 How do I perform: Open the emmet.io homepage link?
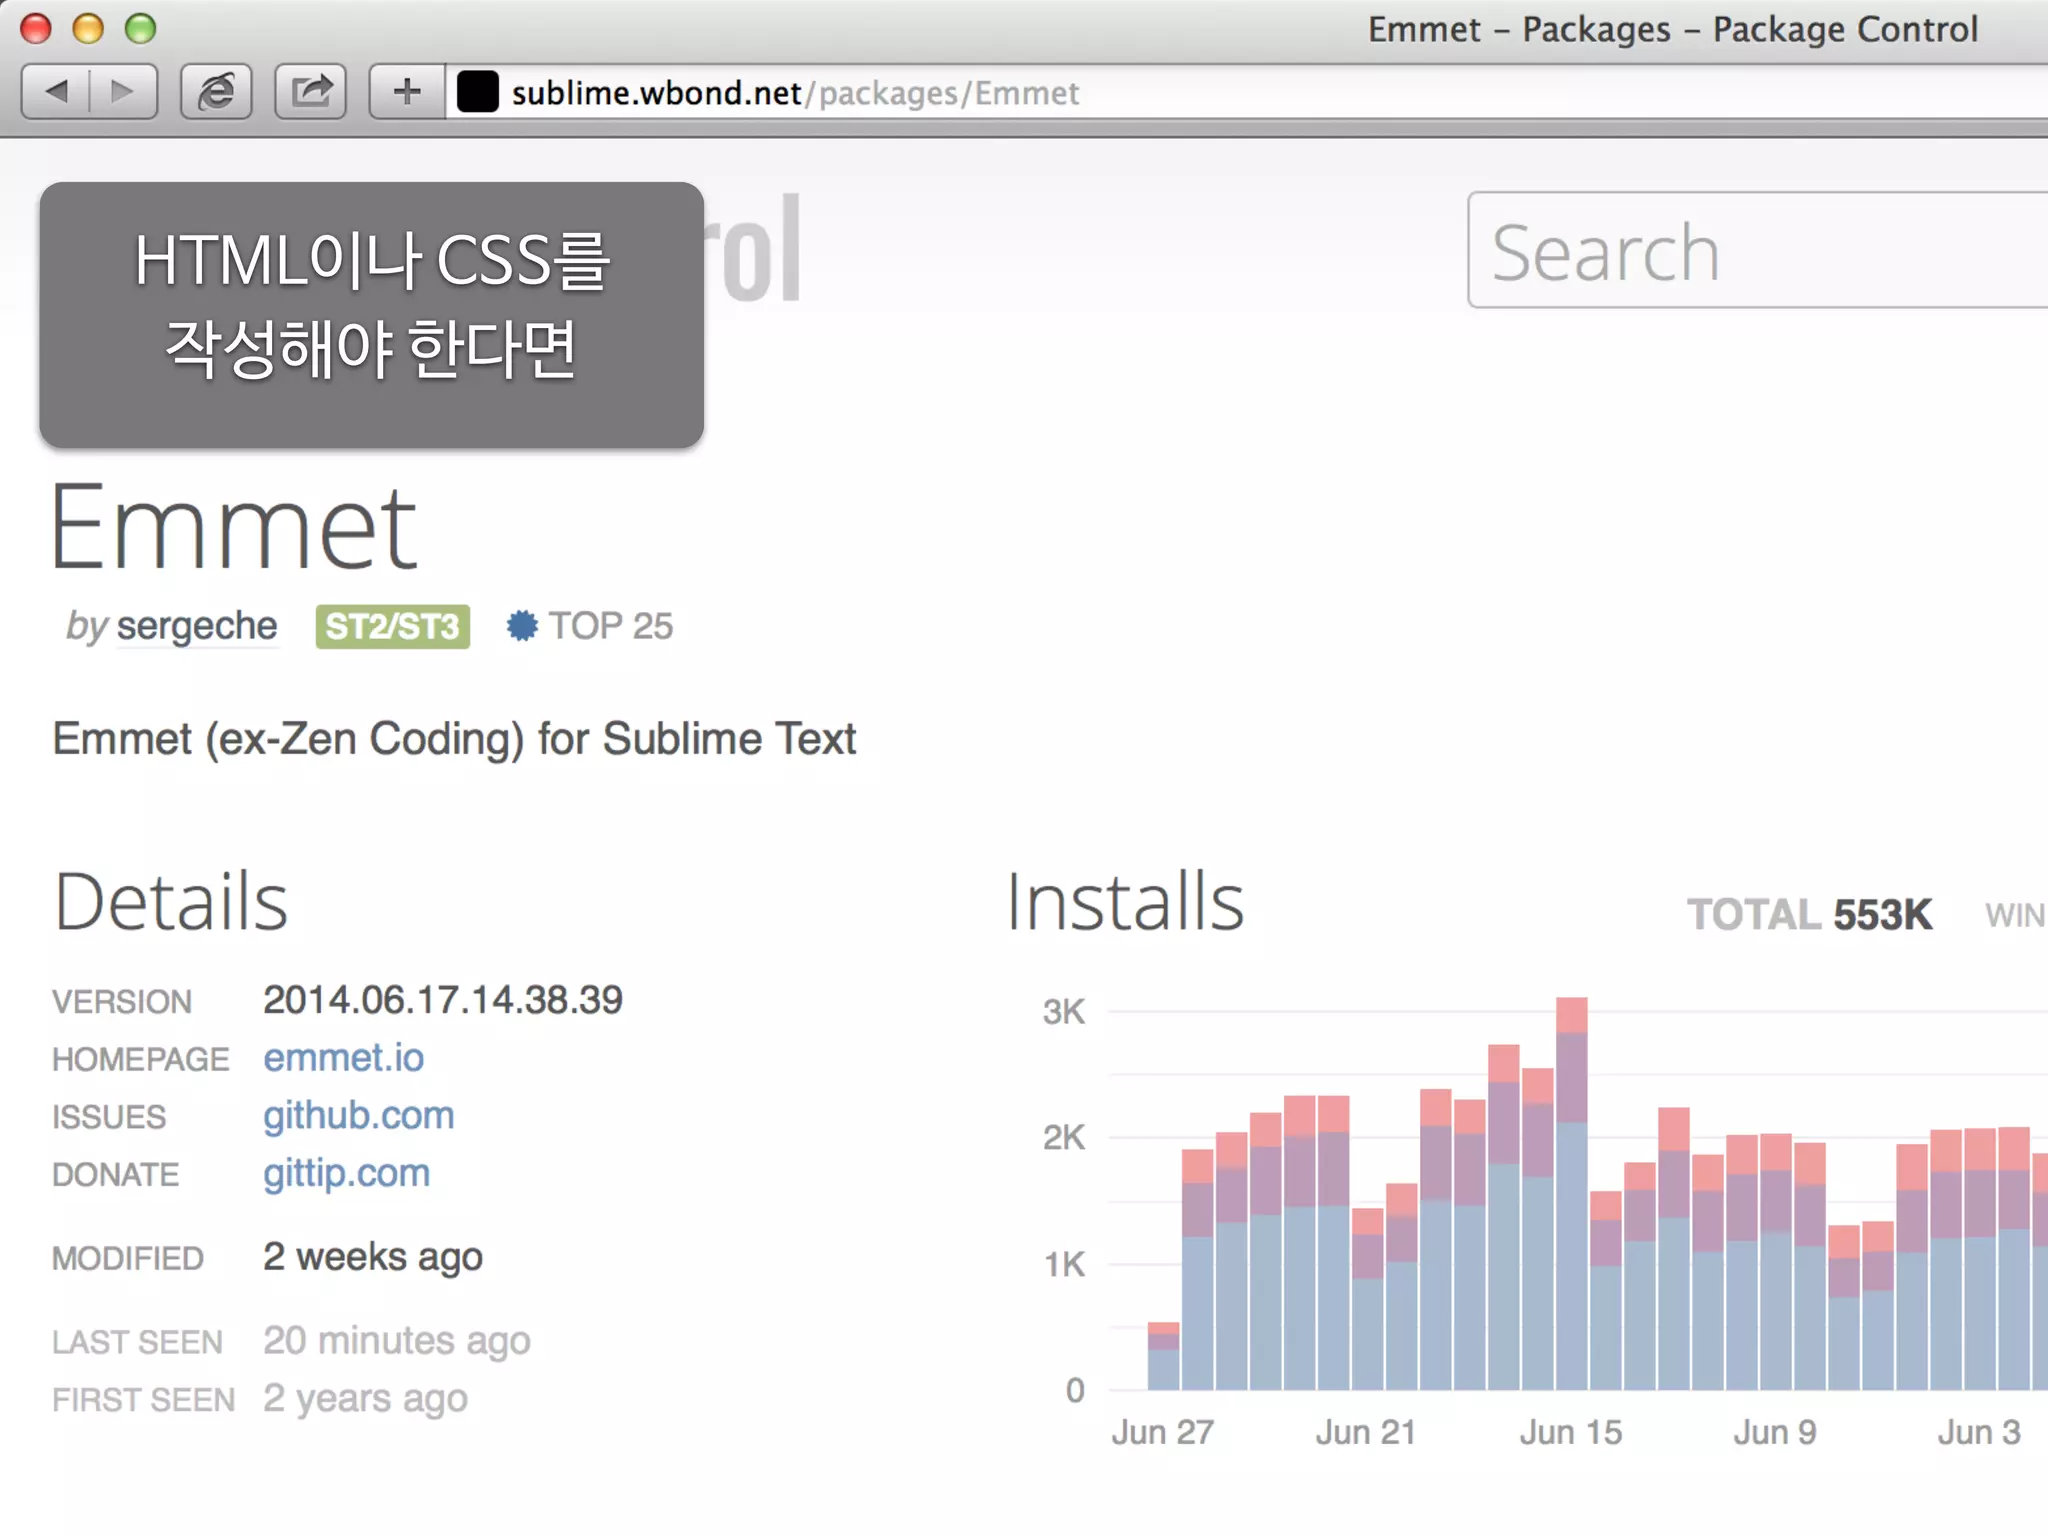(x=343, y=1058)
